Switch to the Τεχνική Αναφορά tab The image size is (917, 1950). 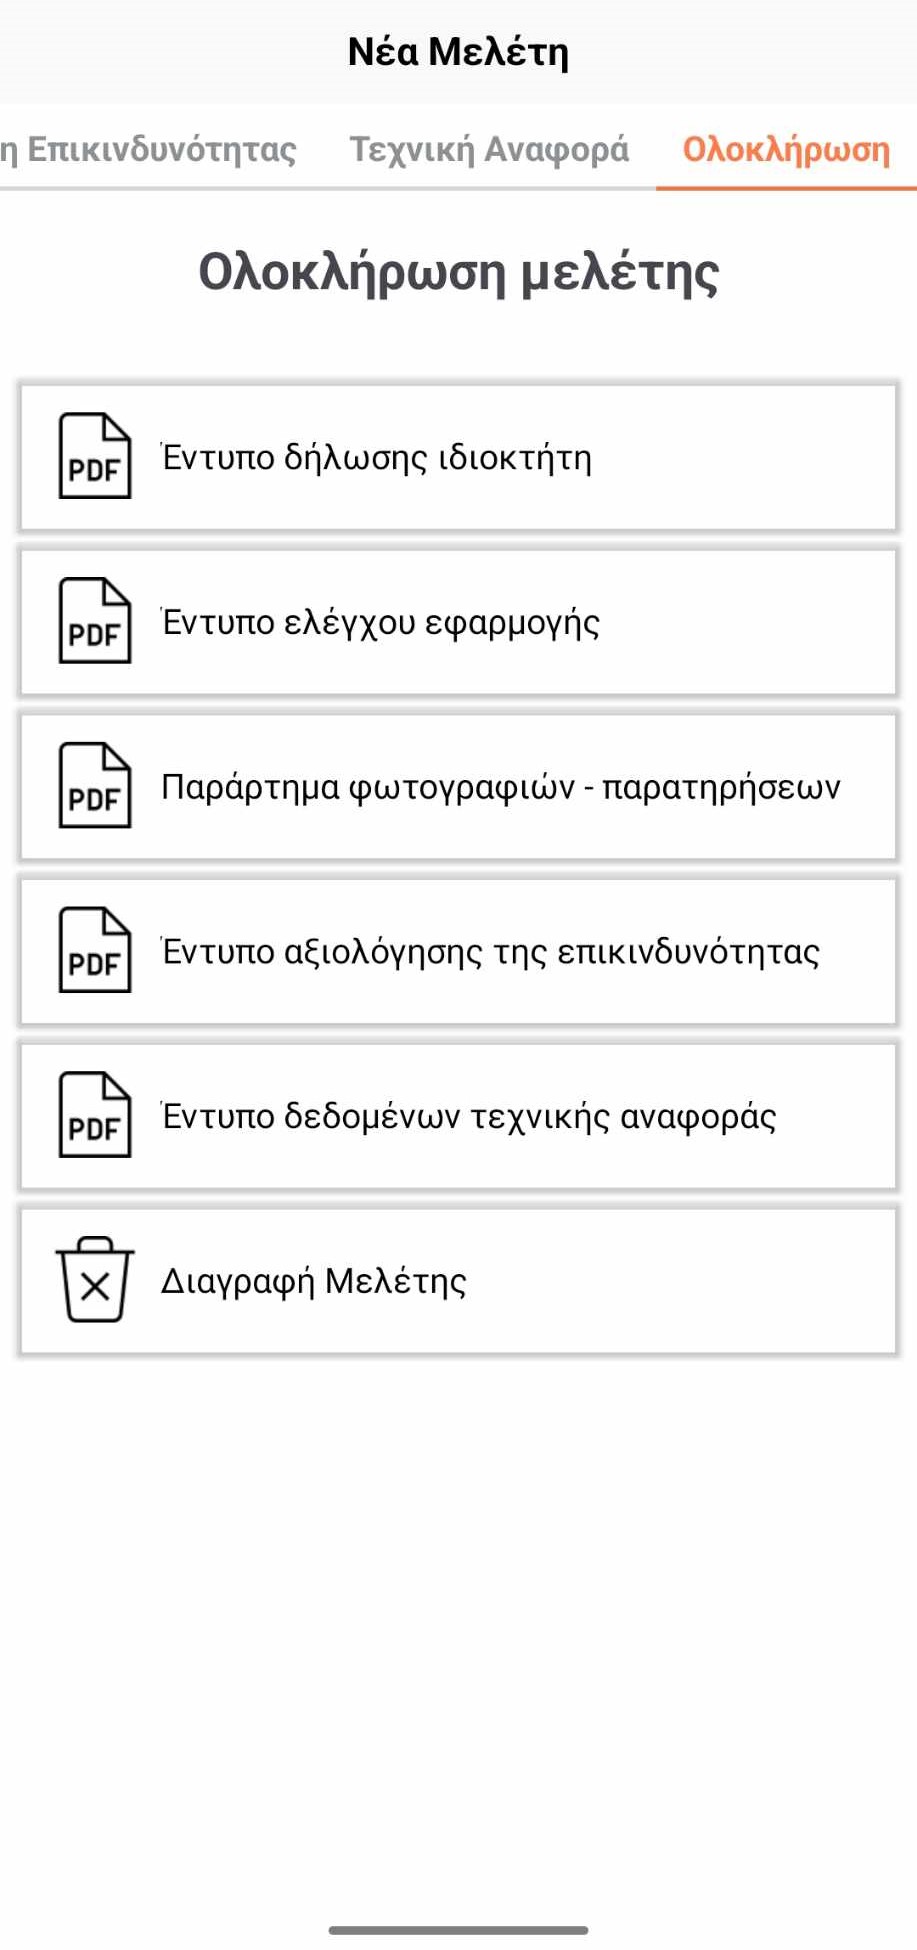coord(489,149)
